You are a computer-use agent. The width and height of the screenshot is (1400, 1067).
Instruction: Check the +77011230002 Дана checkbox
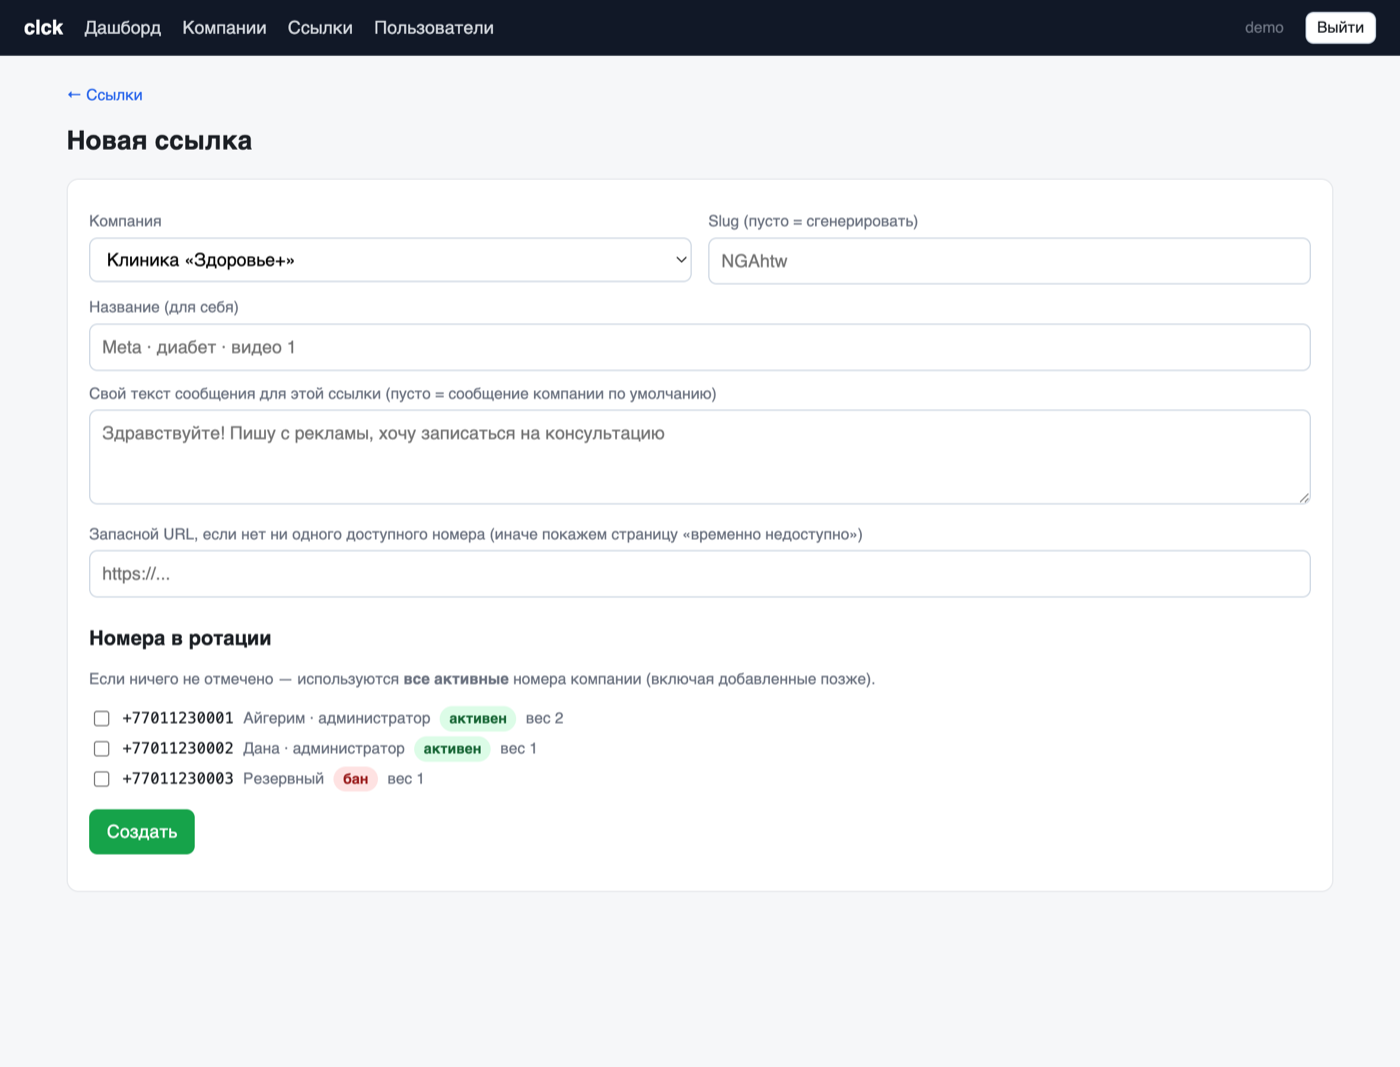coord(101,749)
